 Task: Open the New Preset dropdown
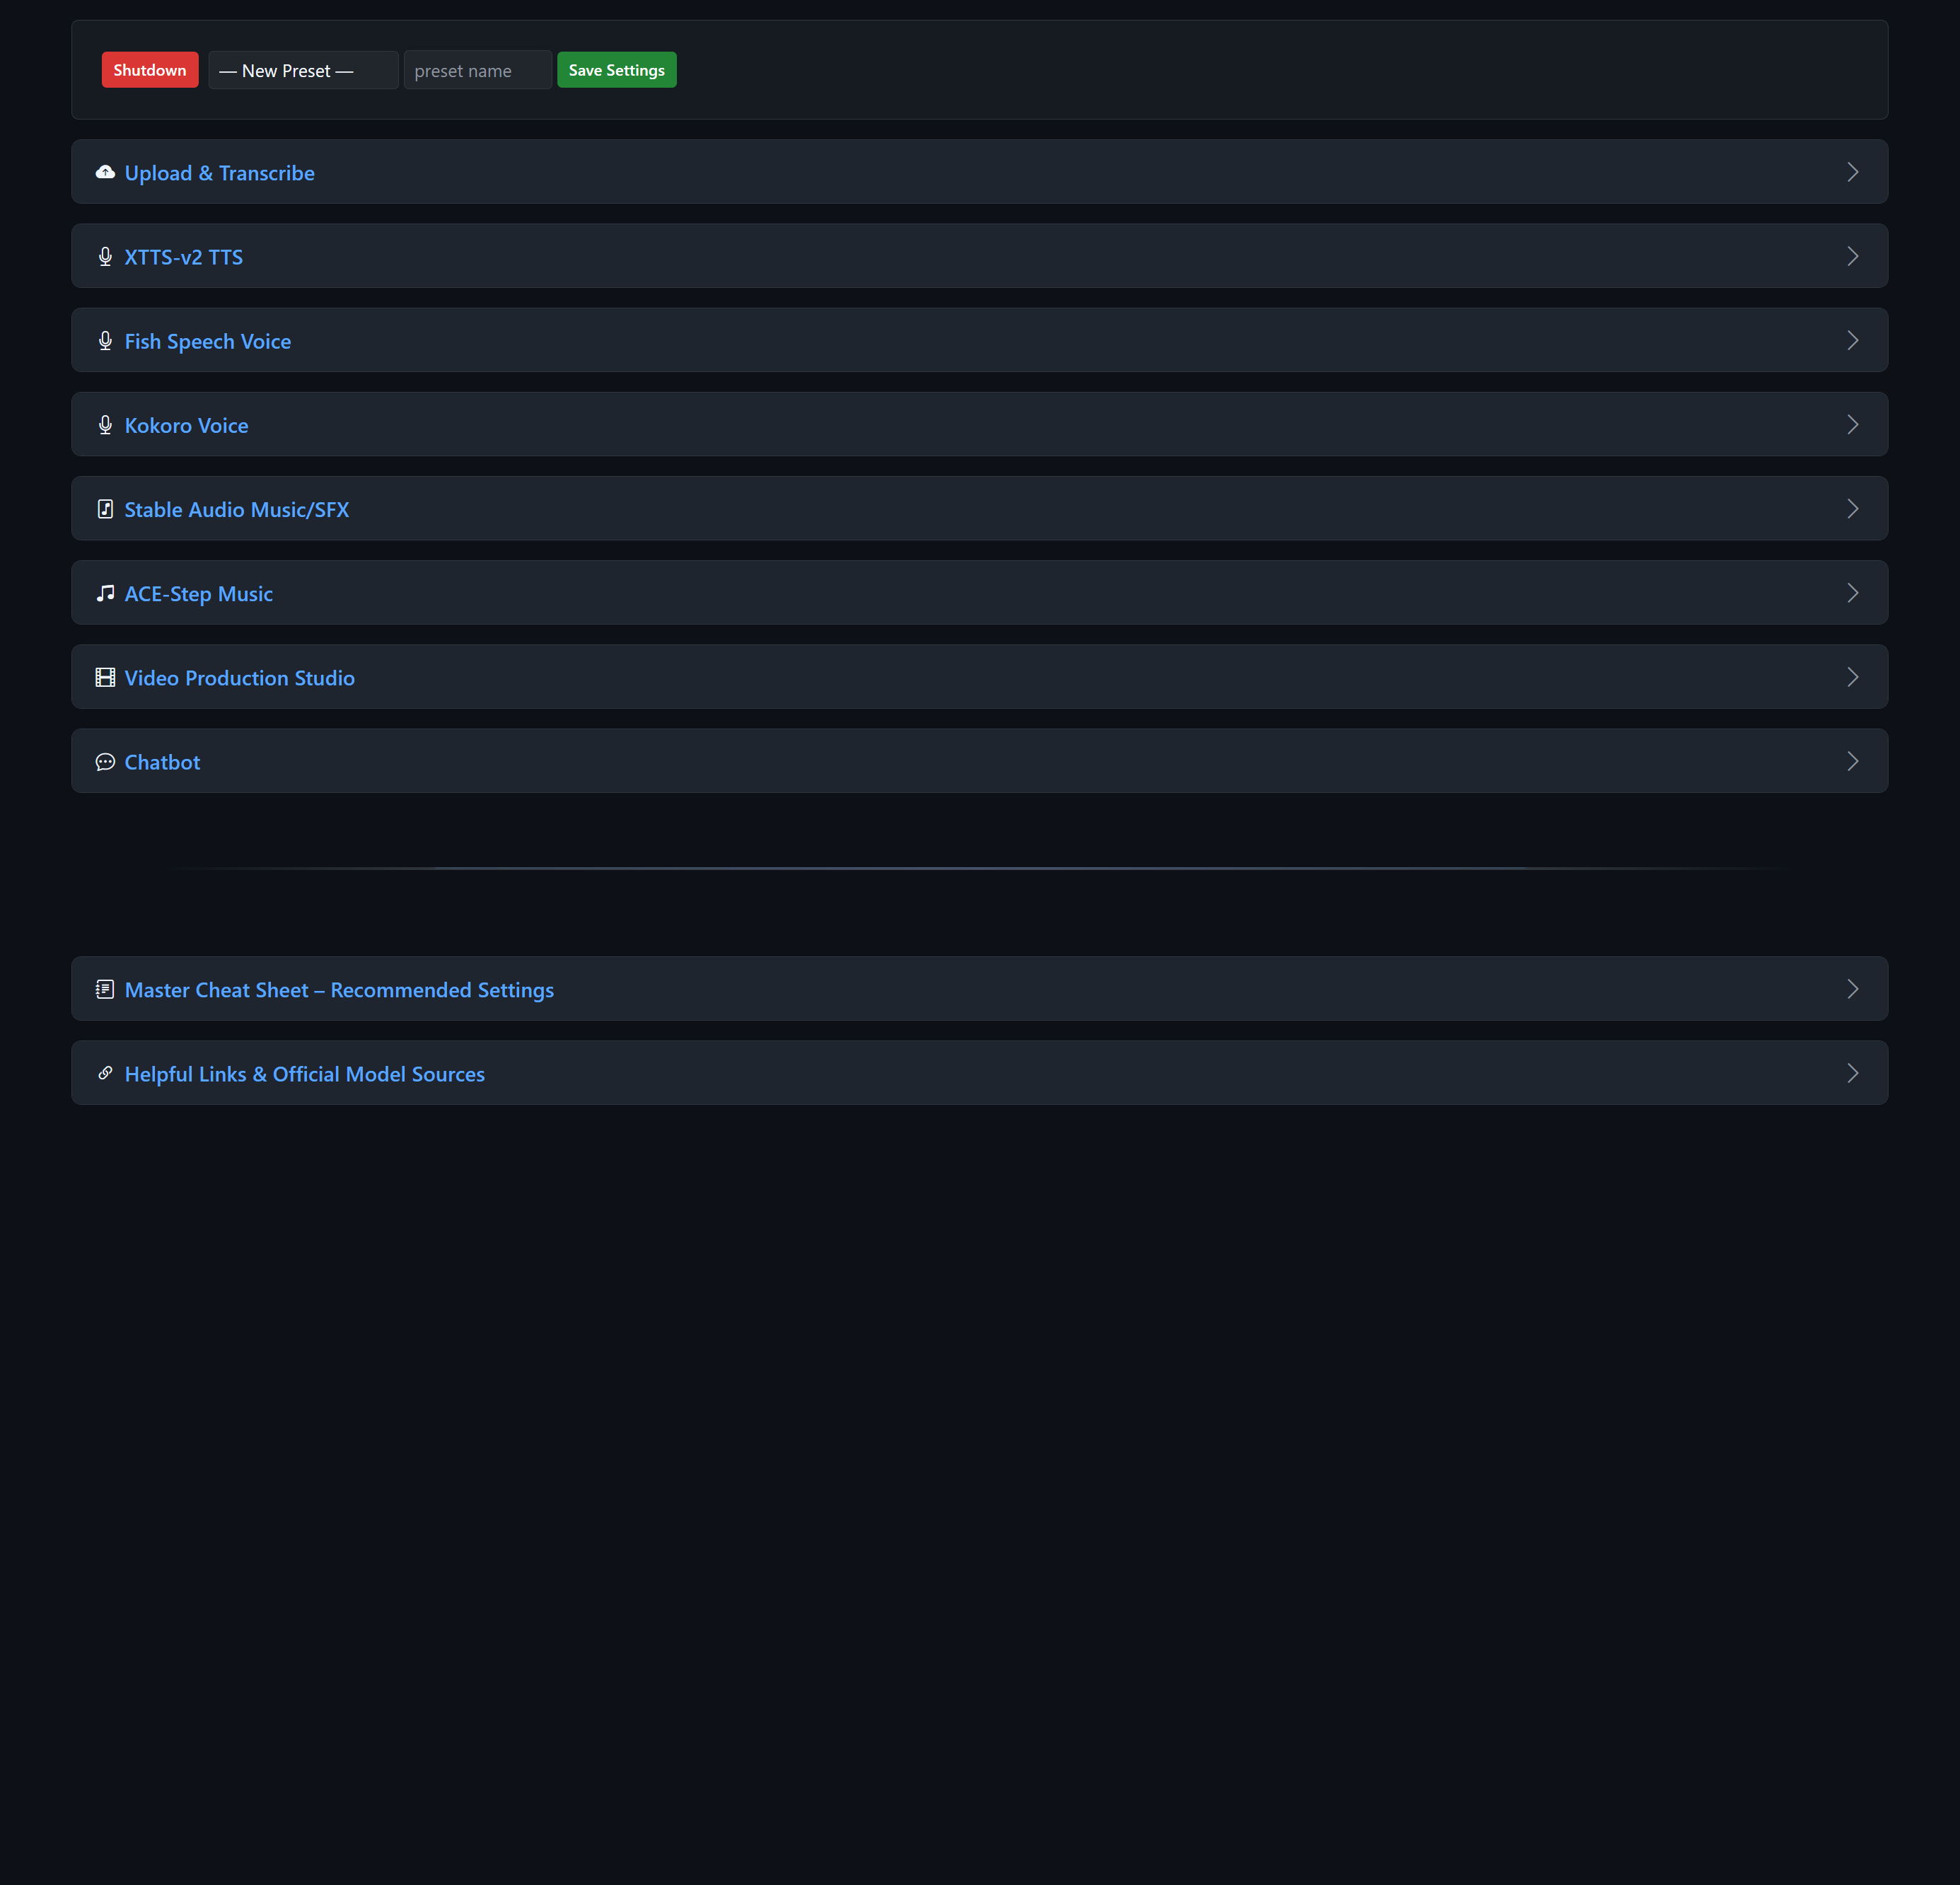(x=303, y=70)
